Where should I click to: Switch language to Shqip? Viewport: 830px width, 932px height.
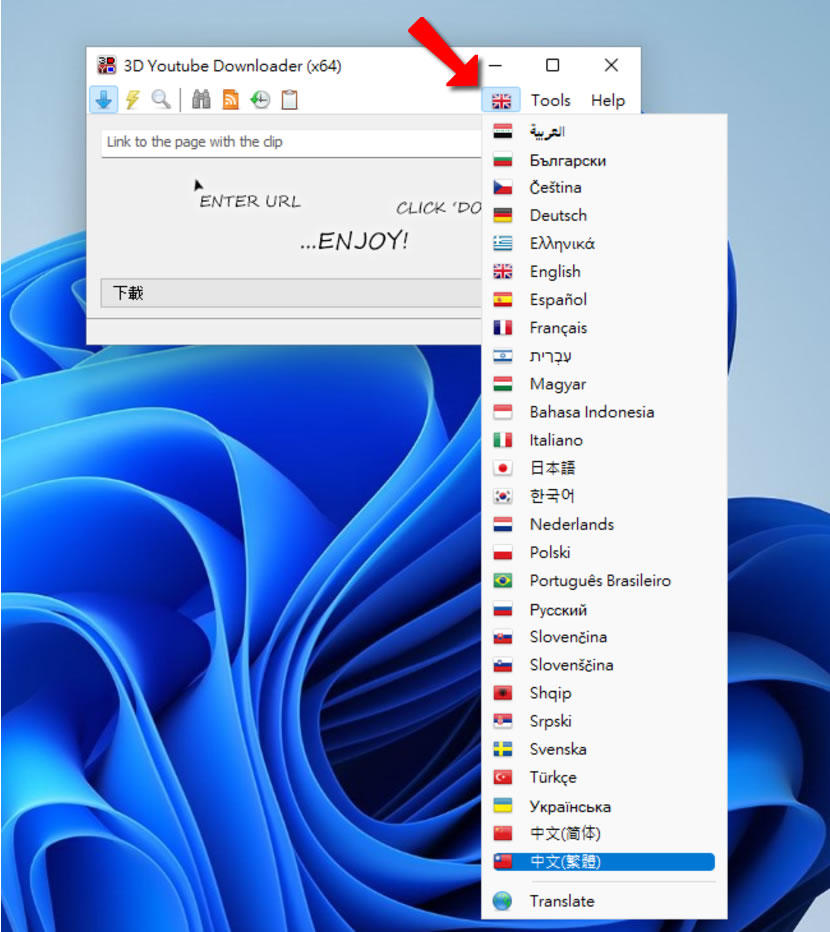coord(604,693)
